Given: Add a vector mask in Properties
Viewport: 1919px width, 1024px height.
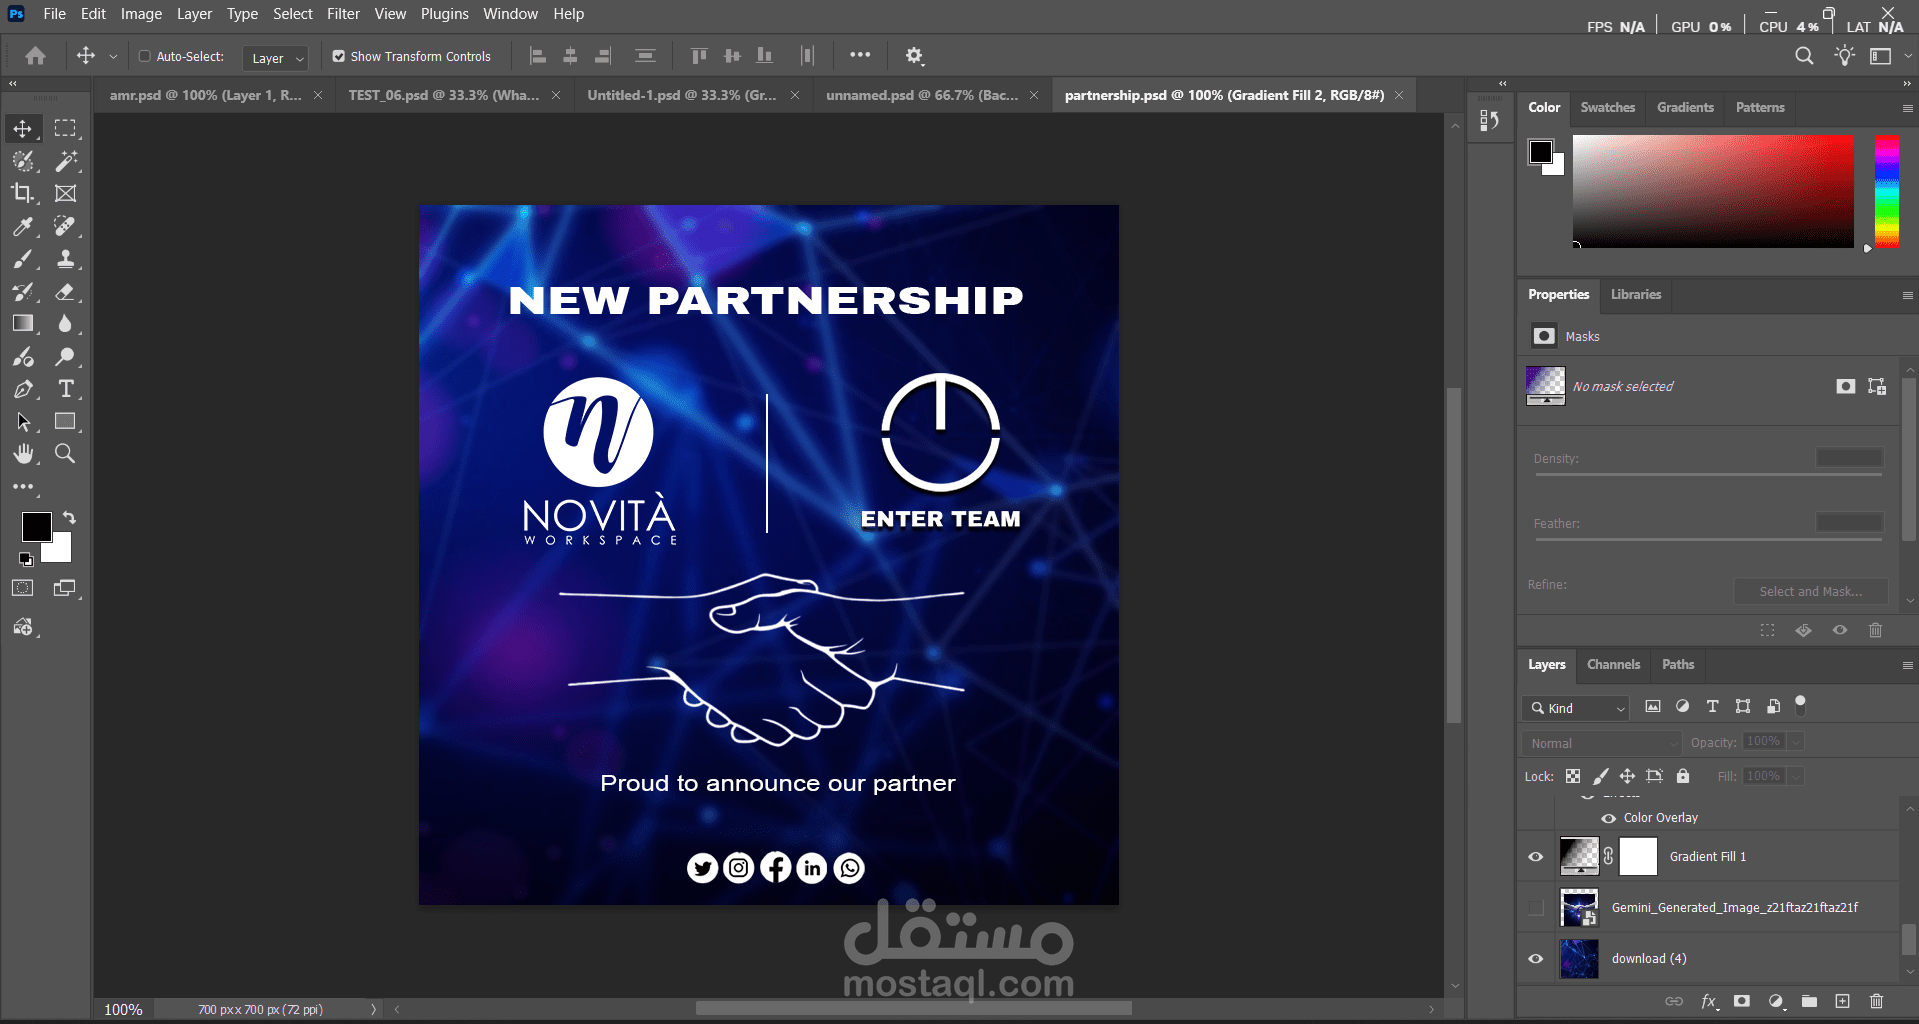Looking at the screenshot, I should [x=1877, y=386].
